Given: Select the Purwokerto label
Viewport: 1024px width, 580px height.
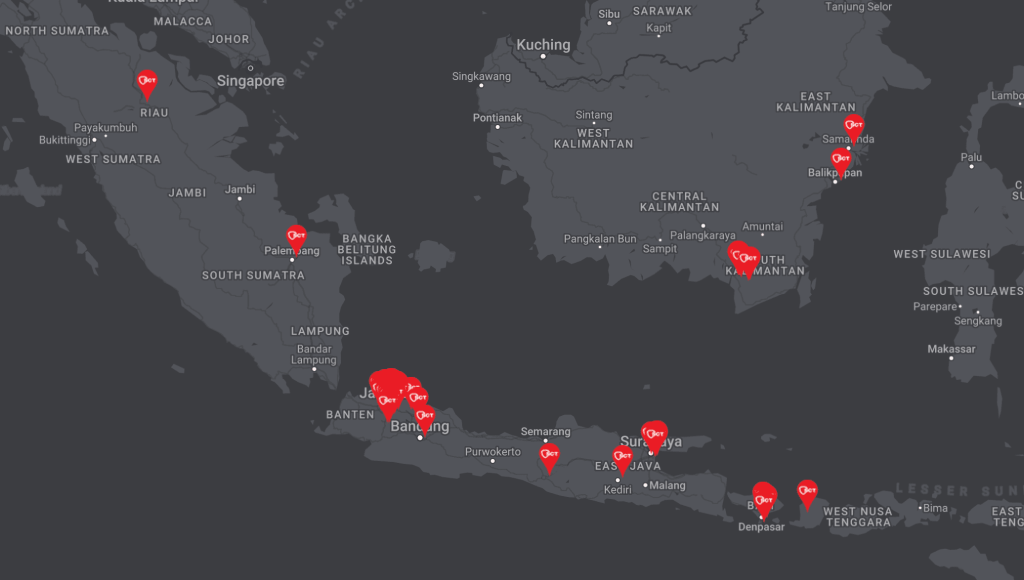Looking at the screenshot, I should [x=493, y=451].
